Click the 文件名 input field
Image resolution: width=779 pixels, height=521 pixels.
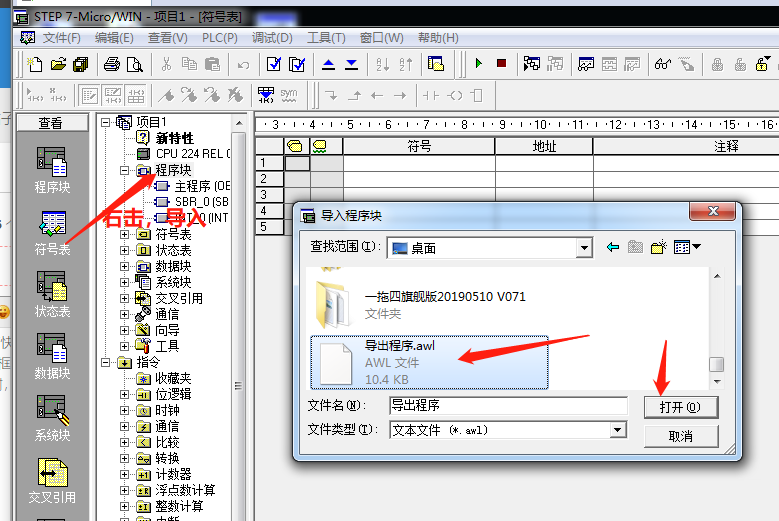click(508, 406)
